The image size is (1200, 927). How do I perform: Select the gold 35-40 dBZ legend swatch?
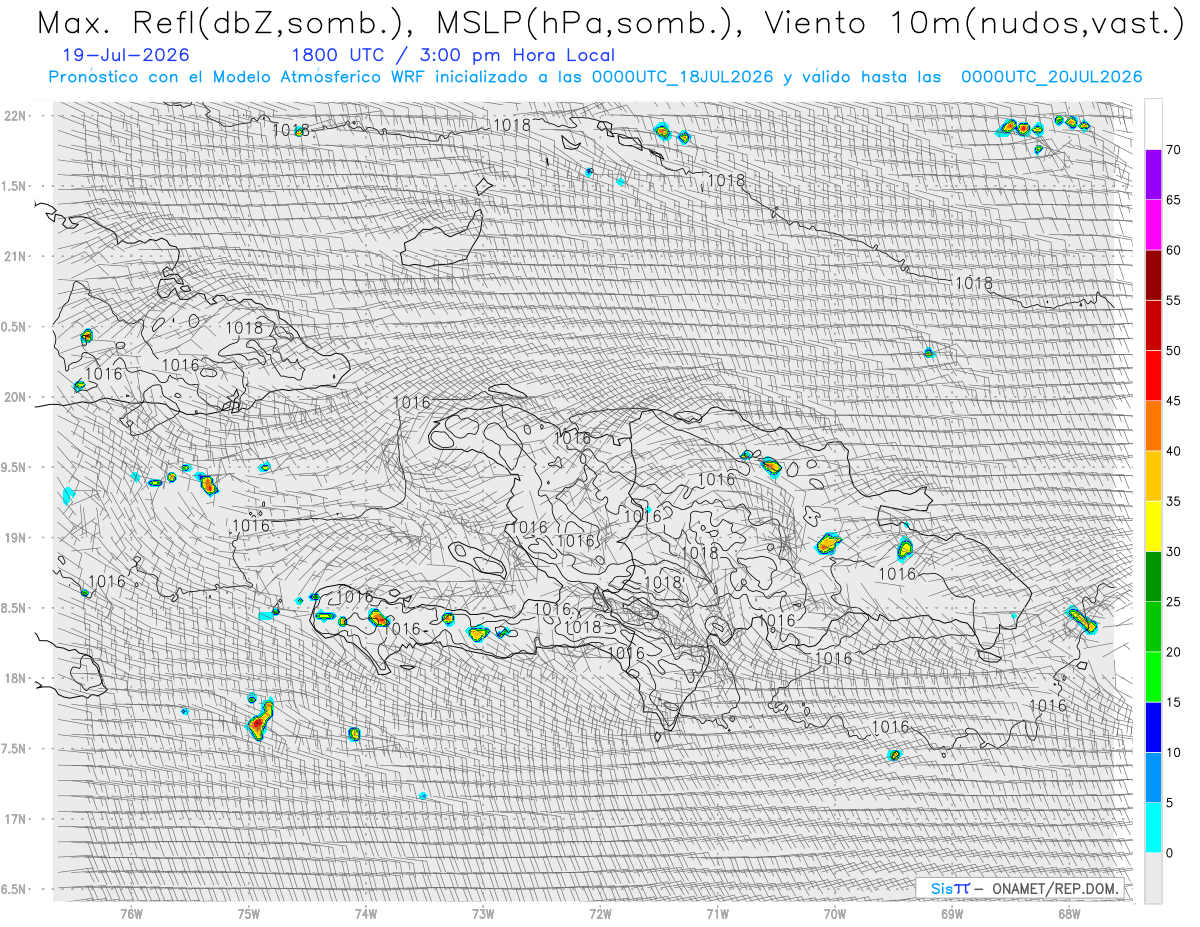tap(1153, 476)
